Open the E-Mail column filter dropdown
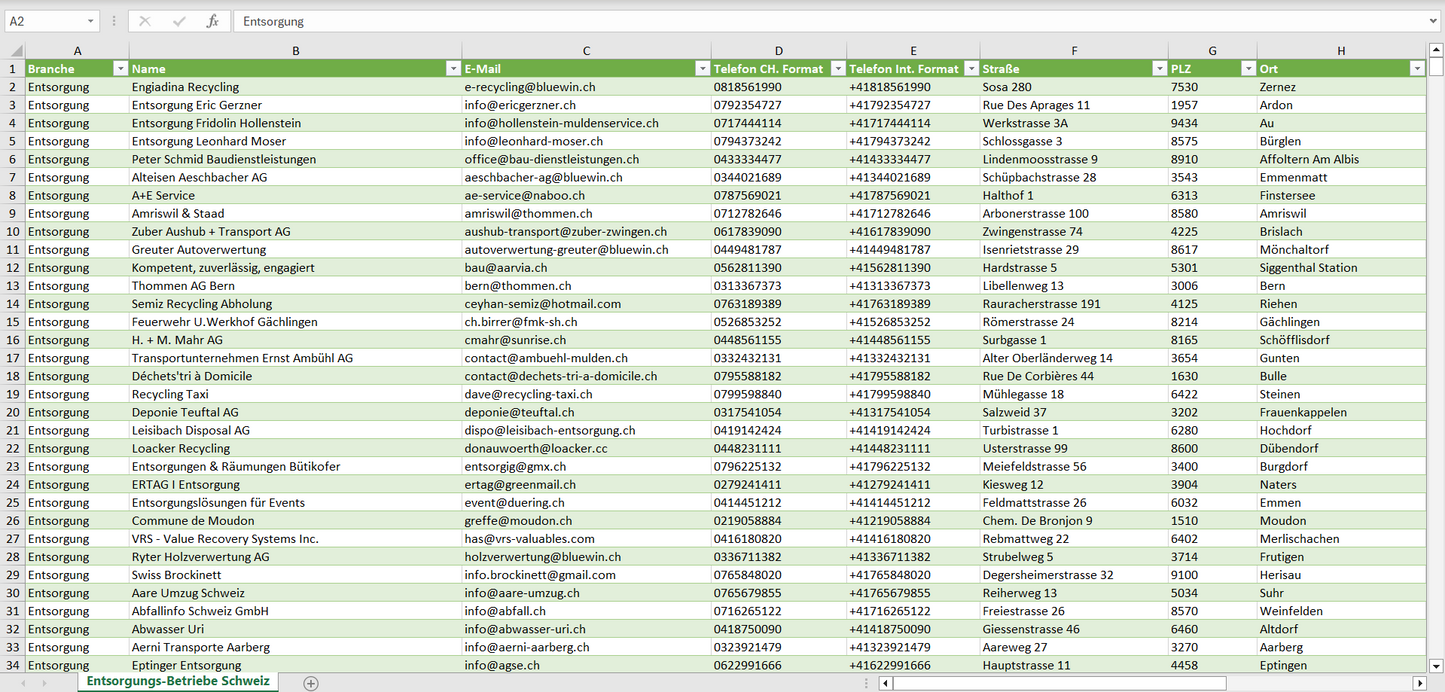The width and height of the screenshot is (1445, 692). tap(701, 69)
